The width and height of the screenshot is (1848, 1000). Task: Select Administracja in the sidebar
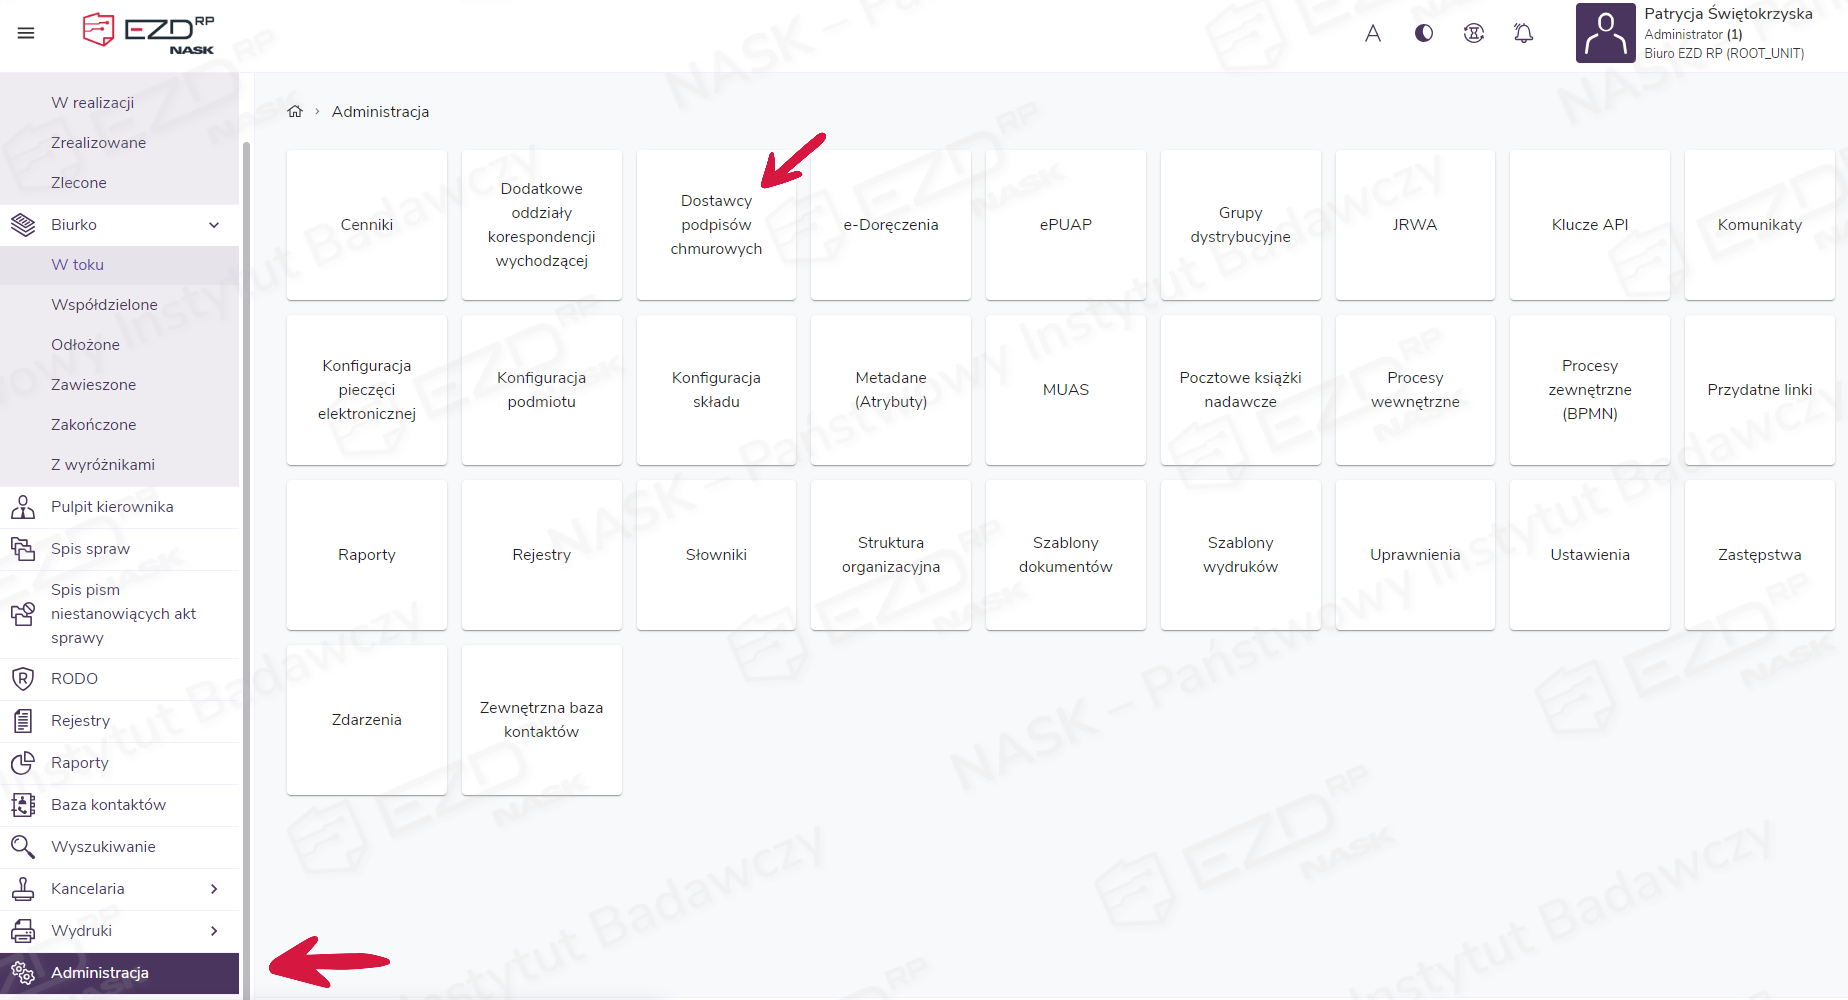pyautogui.click(x=100, y=973)
